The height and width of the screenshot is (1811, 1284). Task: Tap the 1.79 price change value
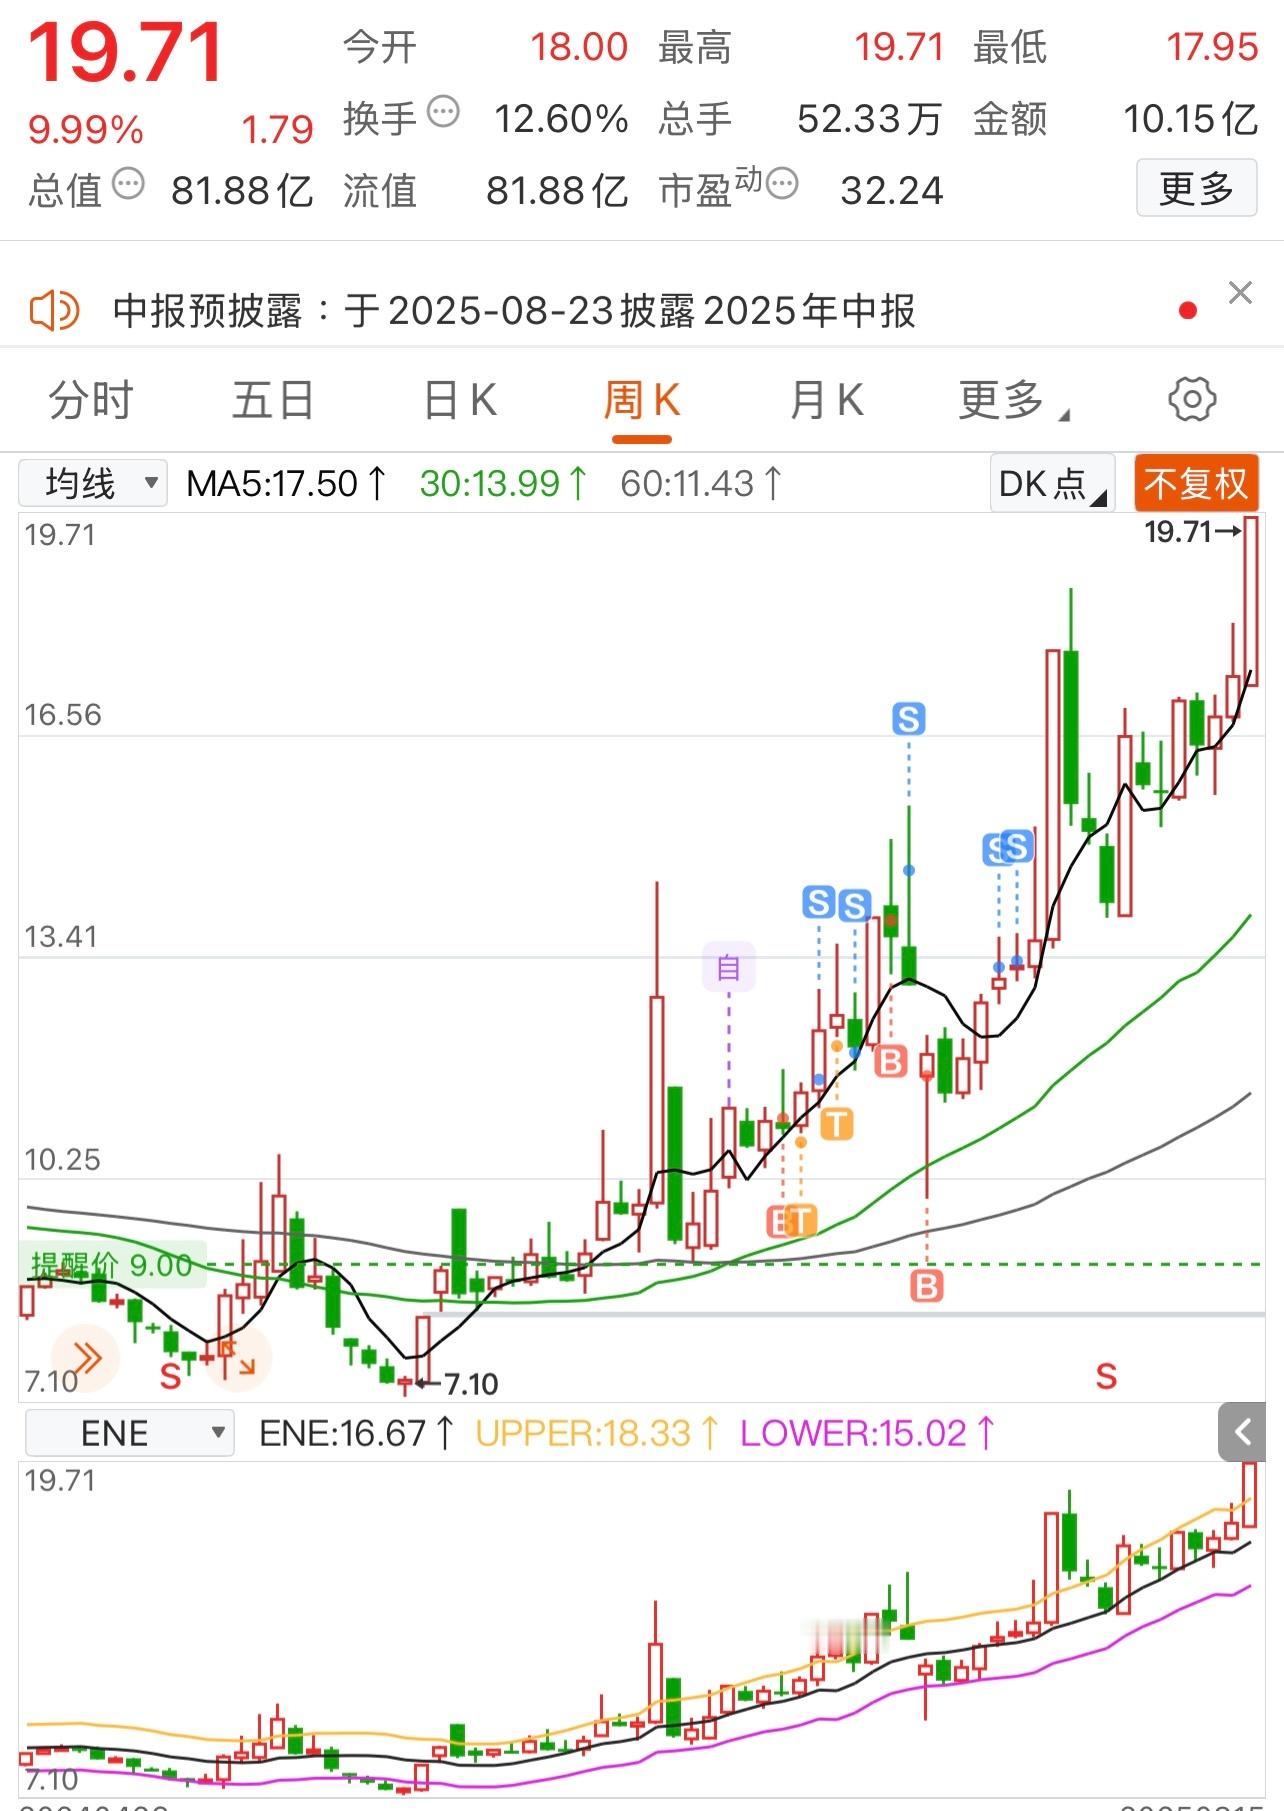click(x=277, y=129)
